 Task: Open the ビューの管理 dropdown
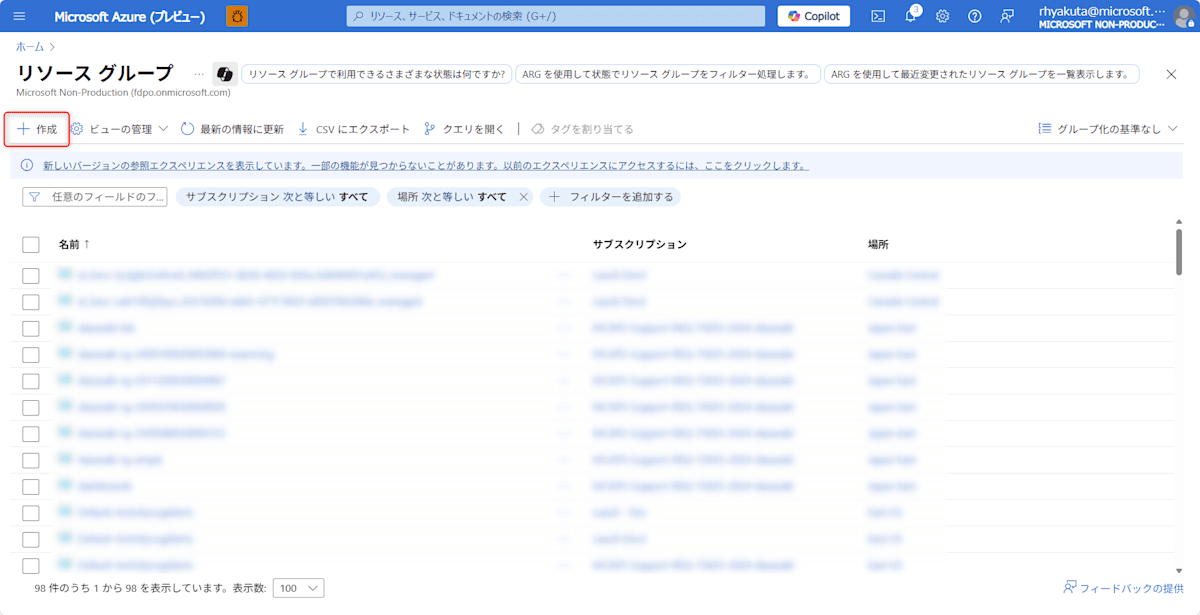click(119, 129)
